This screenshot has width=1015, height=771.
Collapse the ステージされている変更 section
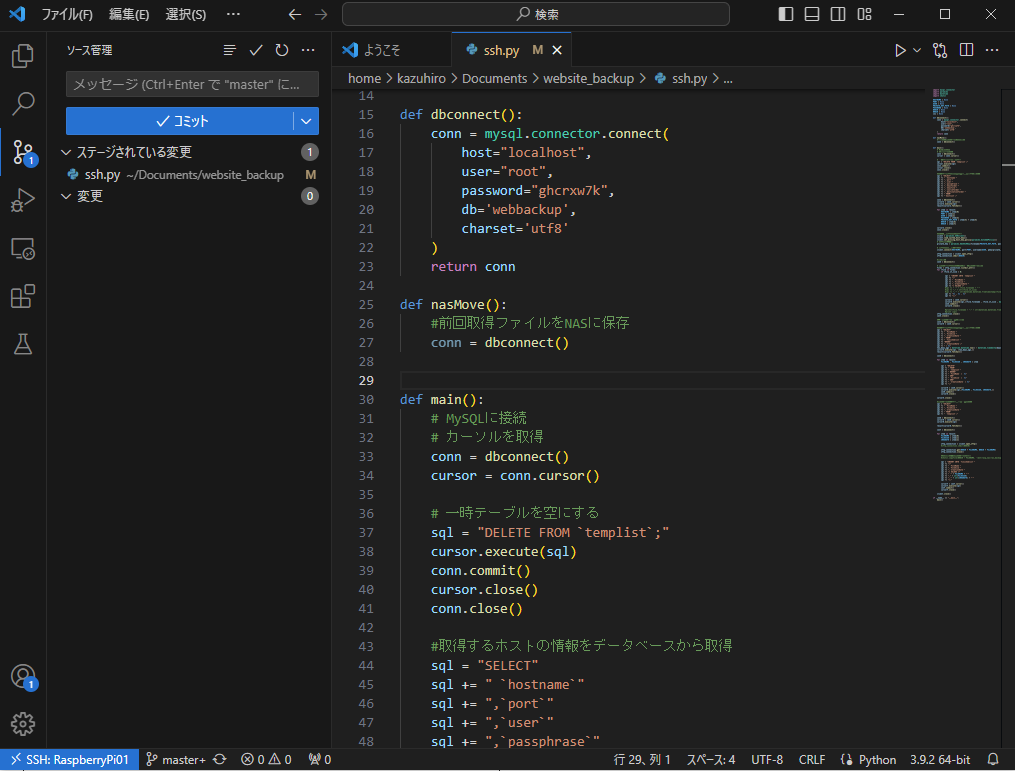67,152
